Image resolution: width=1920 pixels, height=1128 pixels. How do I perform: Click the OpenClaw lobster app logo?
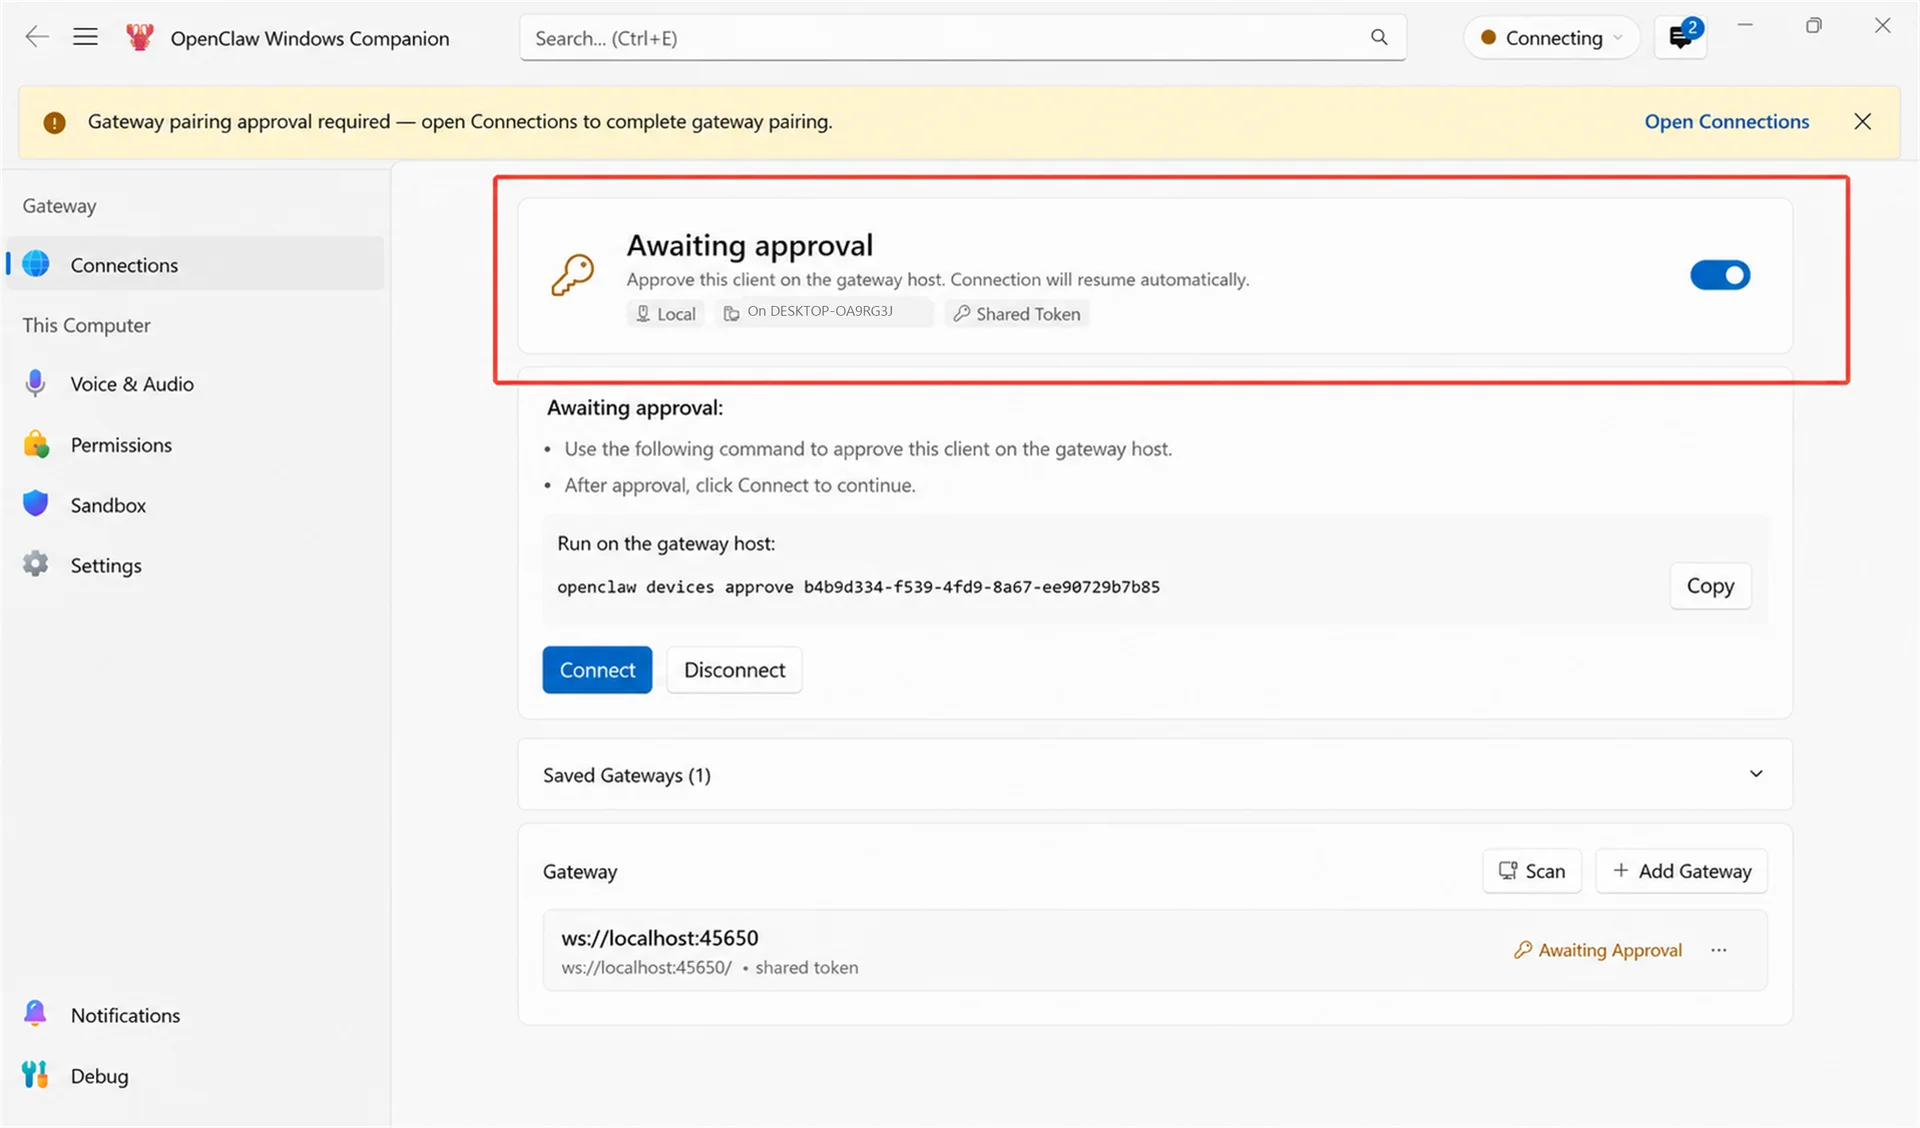[x=140, y=38]
